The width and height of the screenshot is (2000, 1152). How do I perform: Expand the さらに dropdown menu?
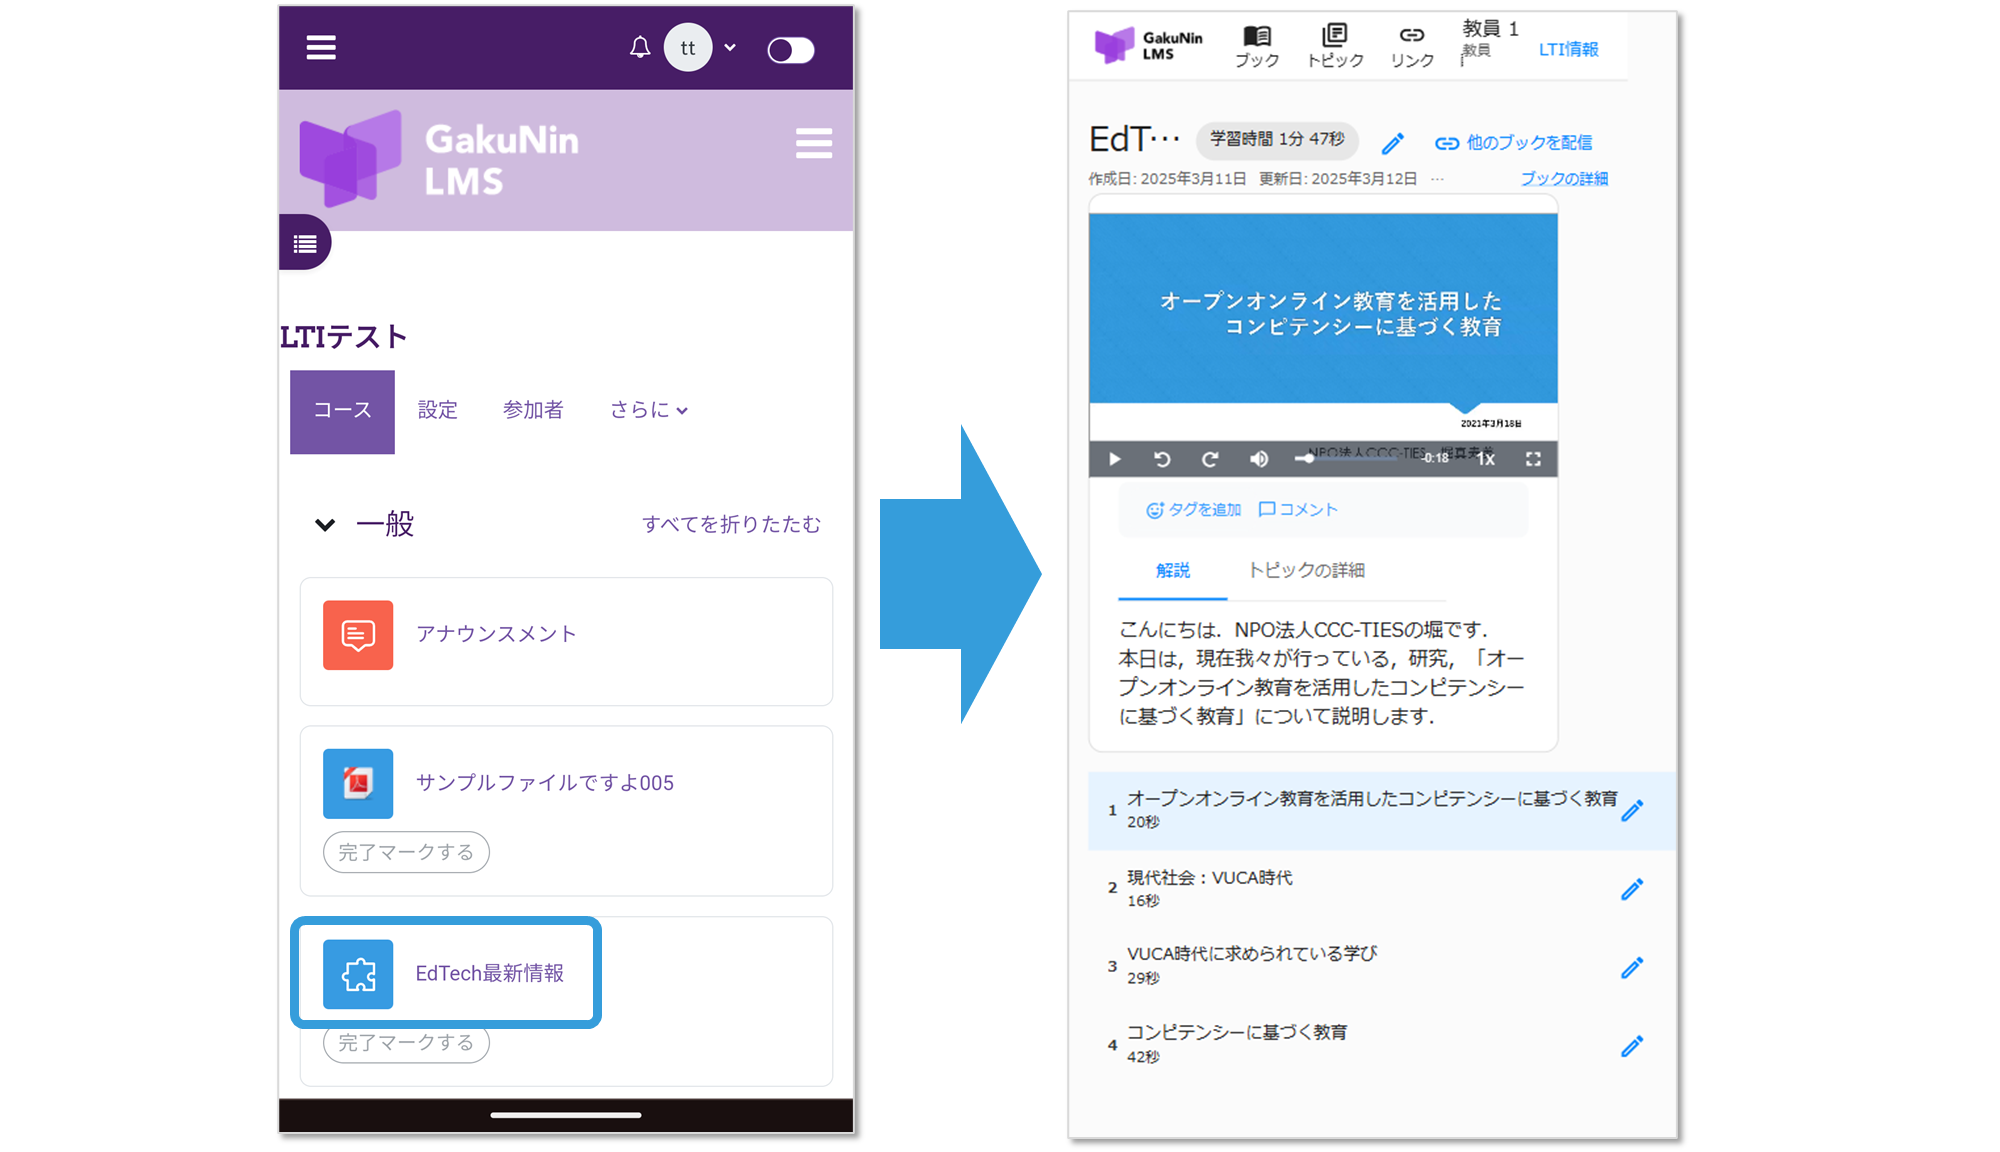click(x=649, y=410)
